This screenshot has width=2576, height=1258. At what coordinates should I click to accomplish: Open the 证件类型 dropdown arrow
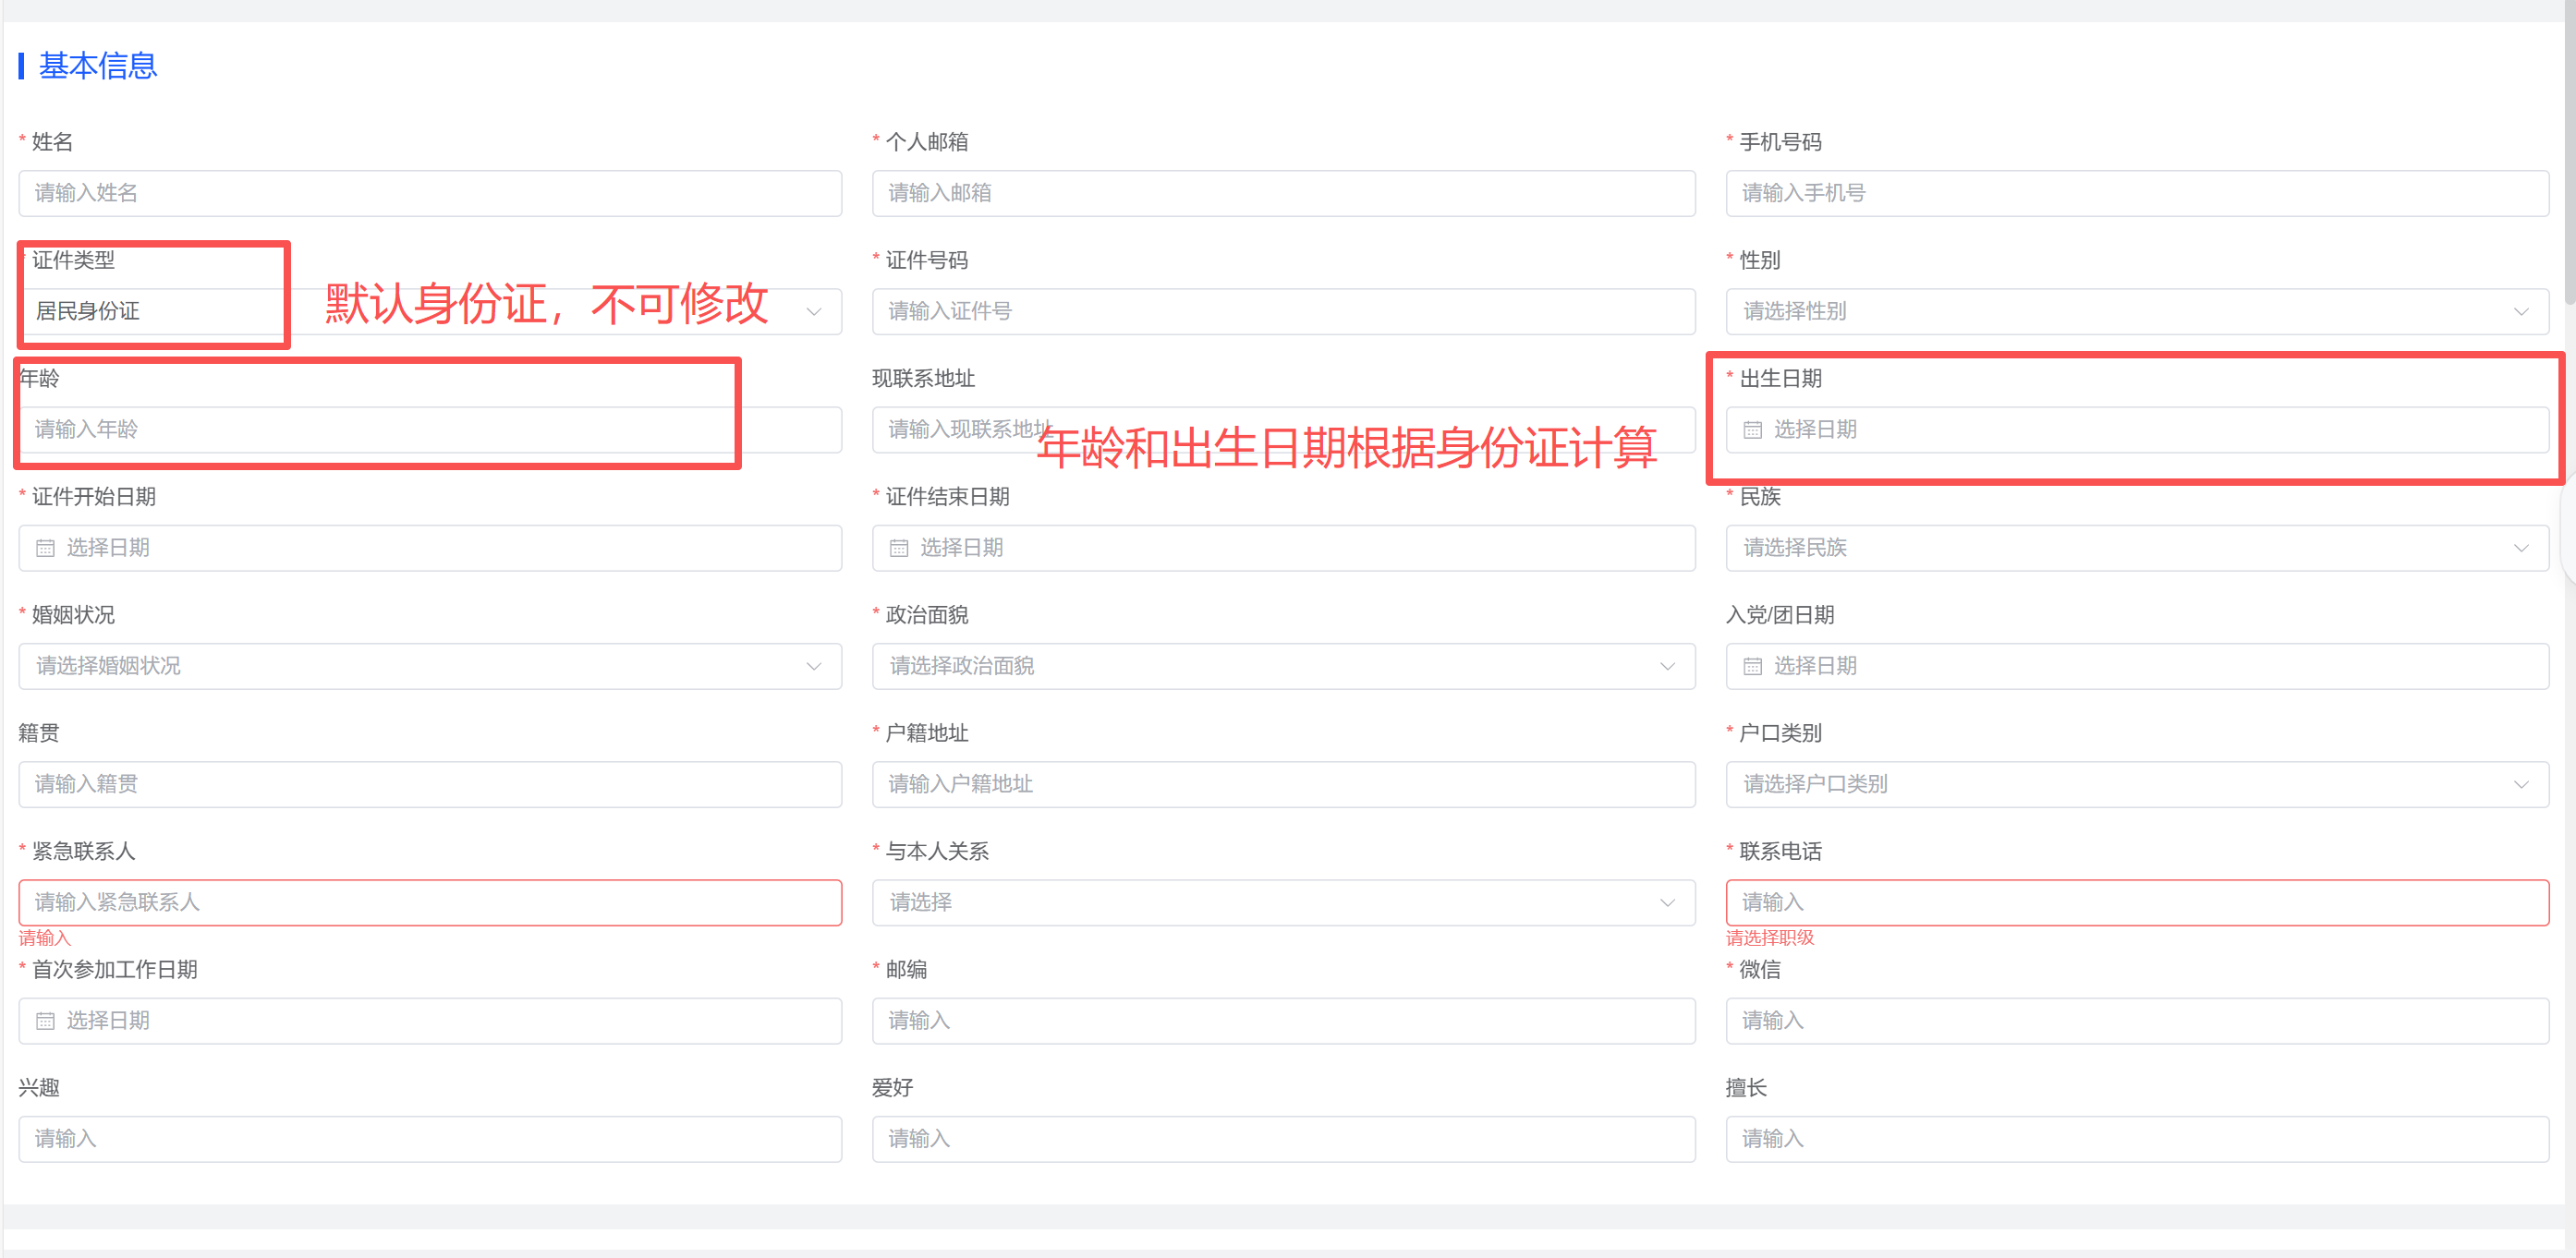(814, 312)
